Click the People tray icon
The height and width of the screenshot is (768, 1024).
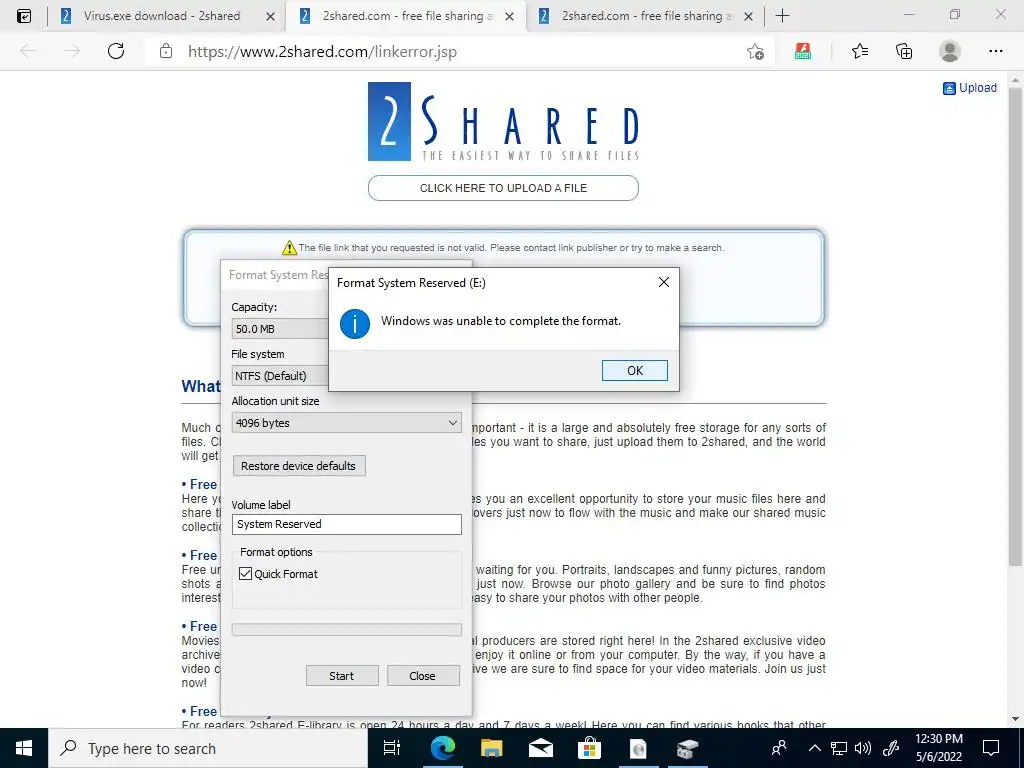coord(778,748)
